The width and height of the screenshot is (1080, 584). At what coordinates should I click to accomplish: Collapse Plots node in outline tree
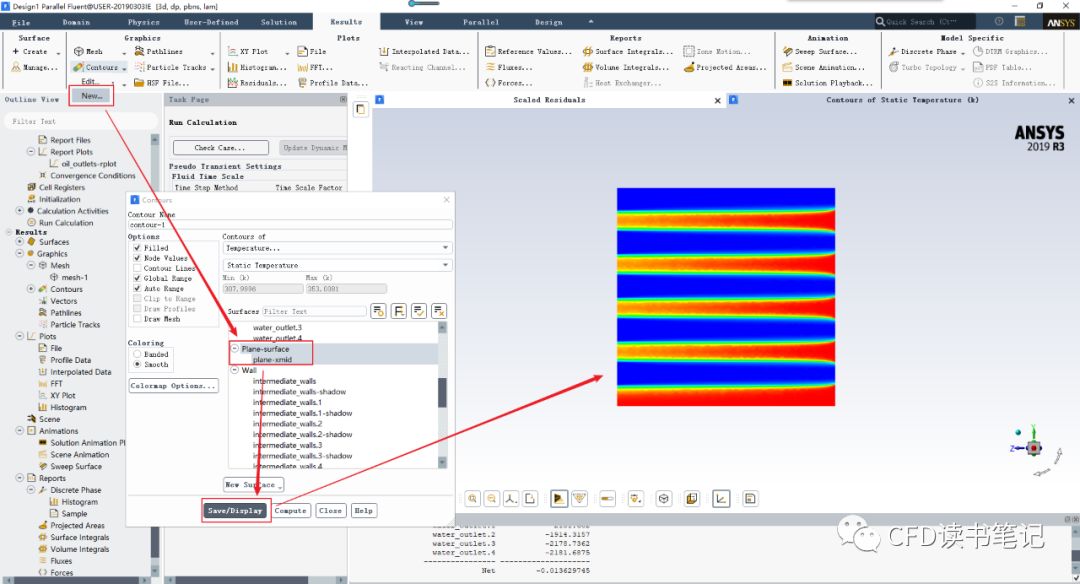(19, 336)
